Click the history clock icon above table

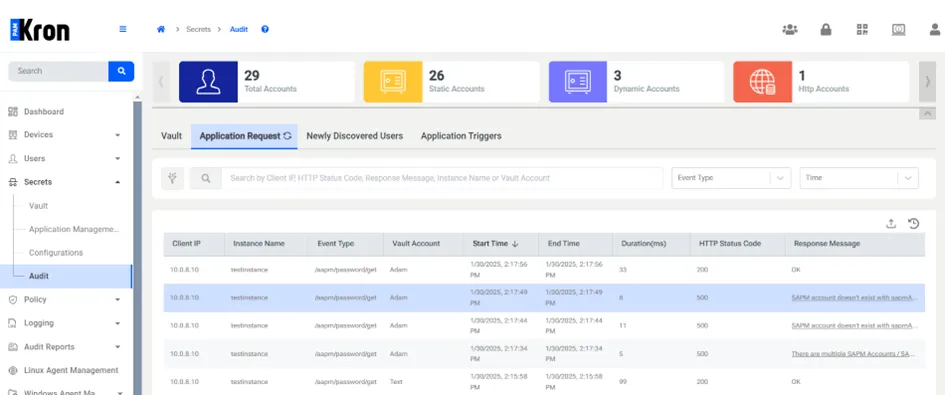click(x=914, y=224)
